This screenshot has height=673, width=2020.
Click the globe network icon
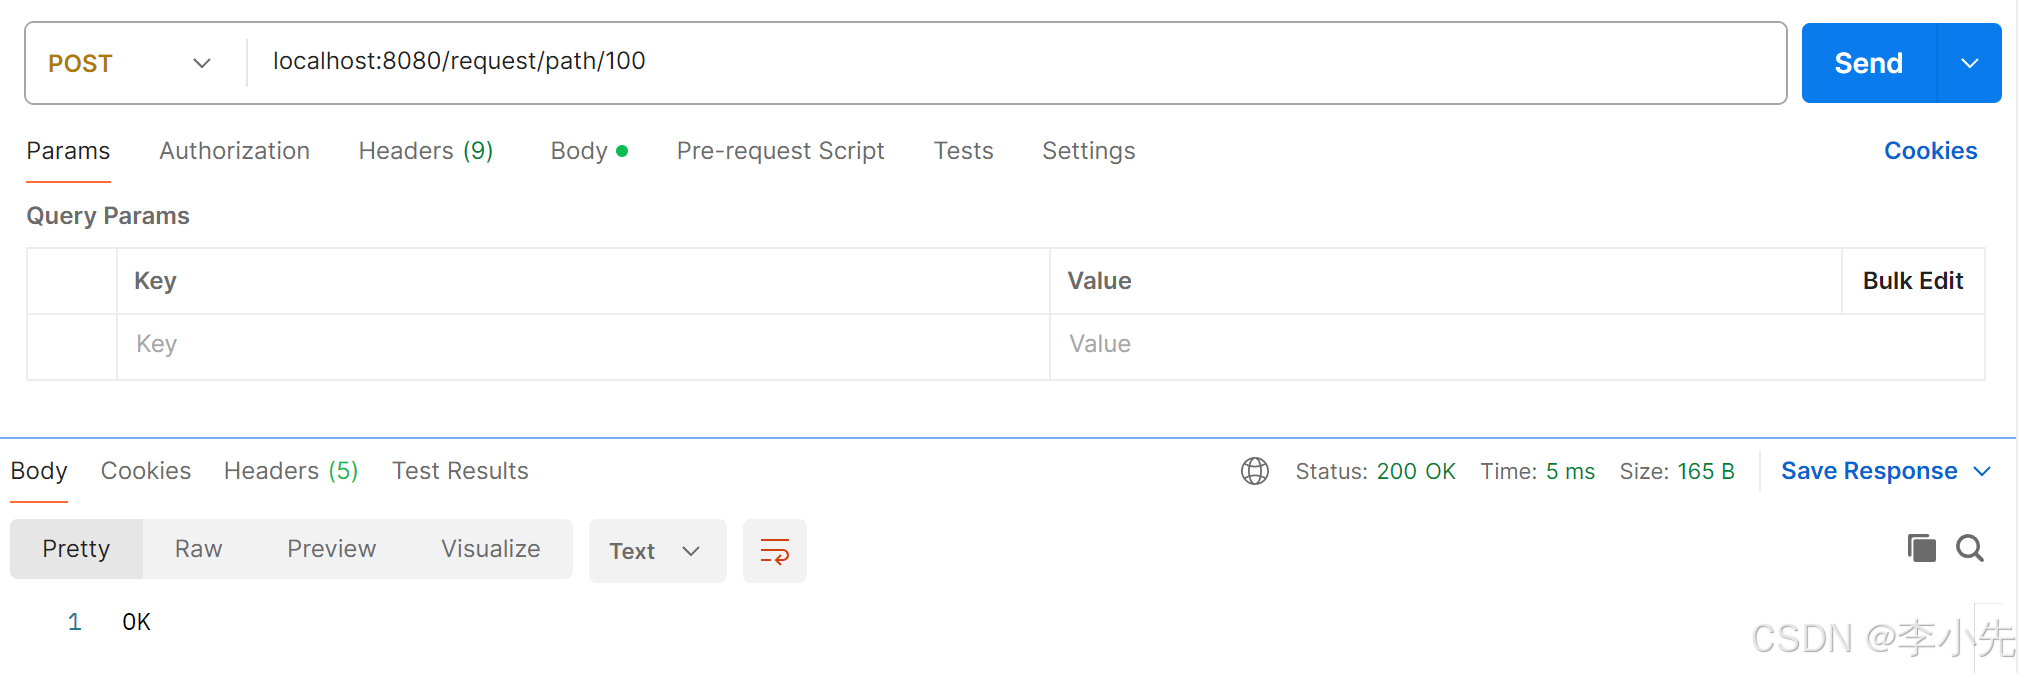pyautogui.click(x=1254, y=471)
